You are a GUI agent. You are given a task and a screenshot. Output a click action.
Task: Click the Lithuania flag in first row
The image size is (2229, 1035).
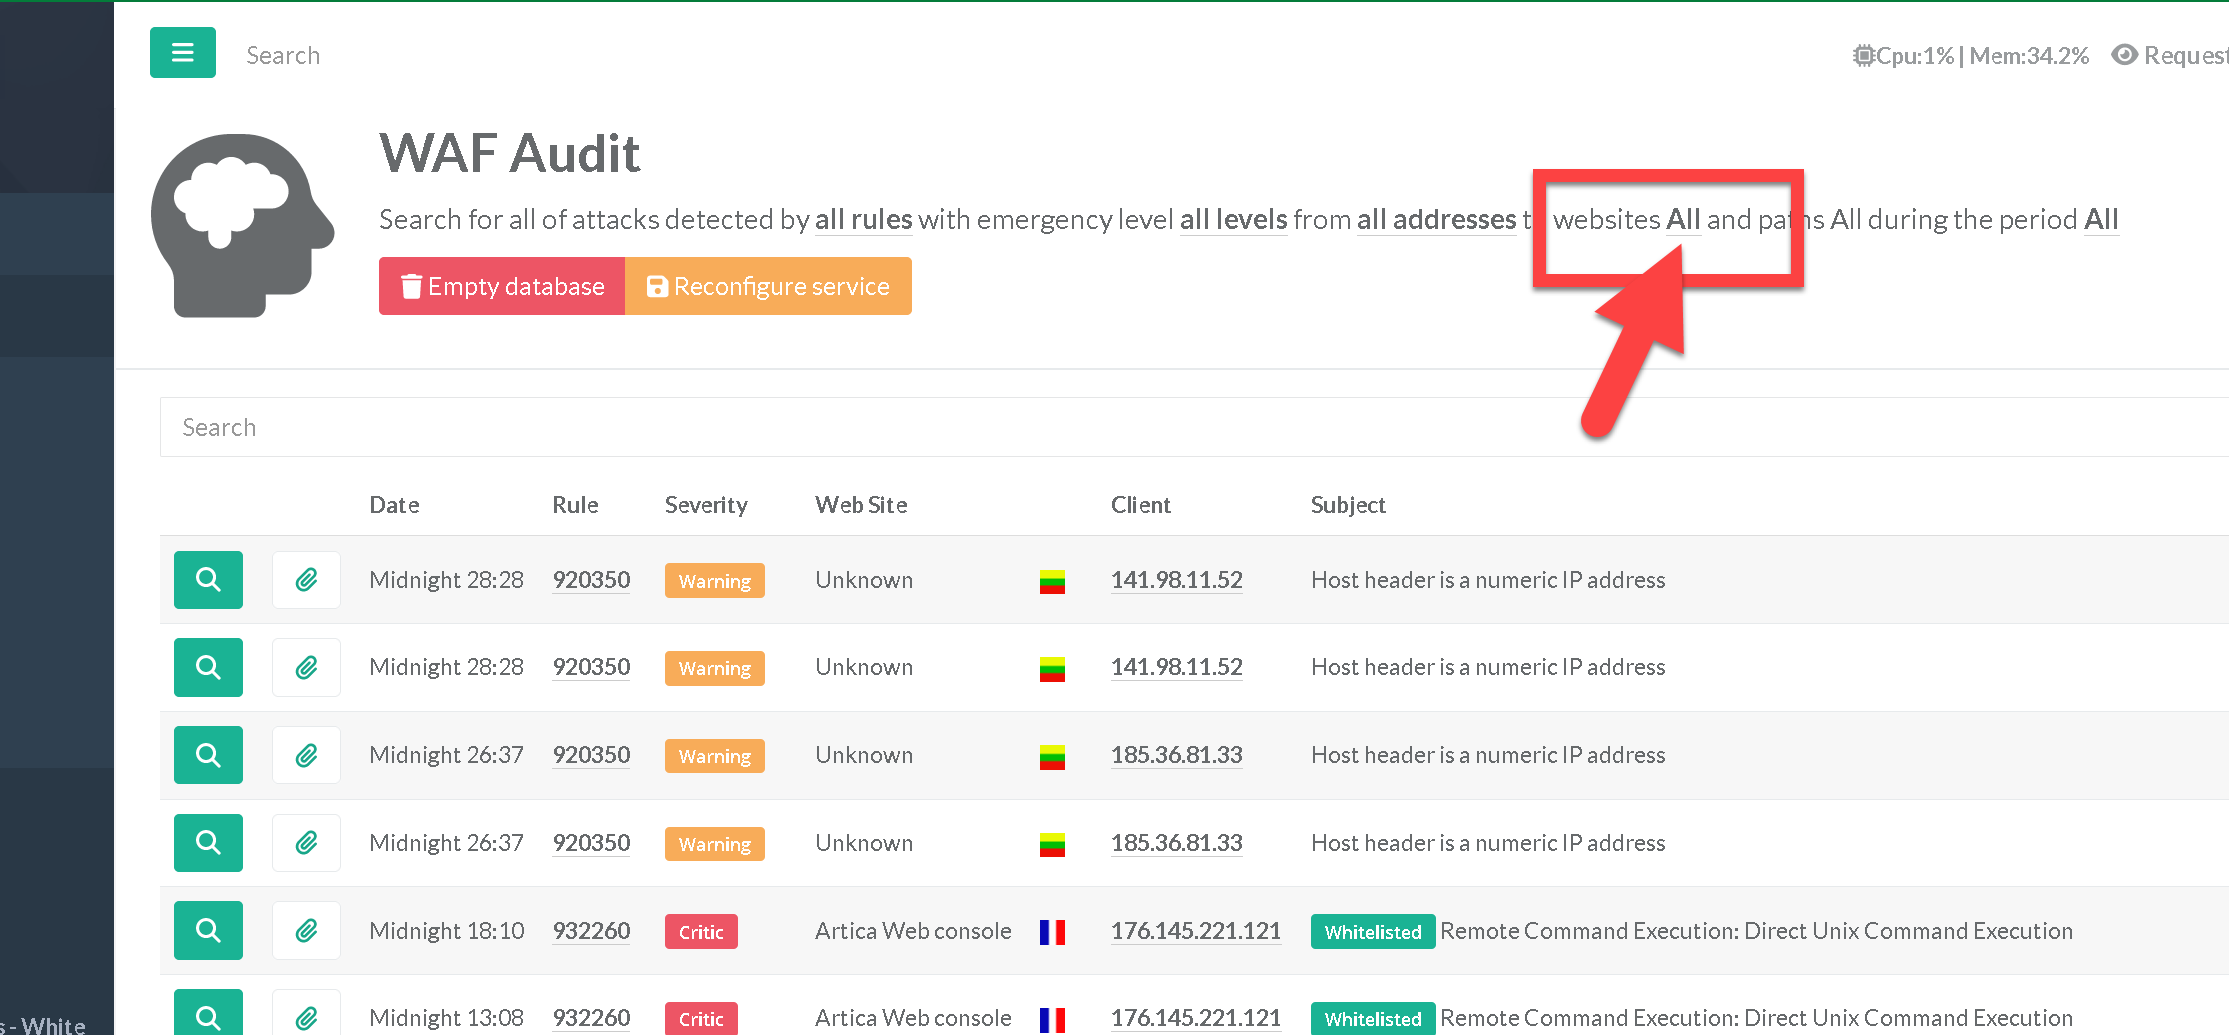click(x=1052, y=581)
